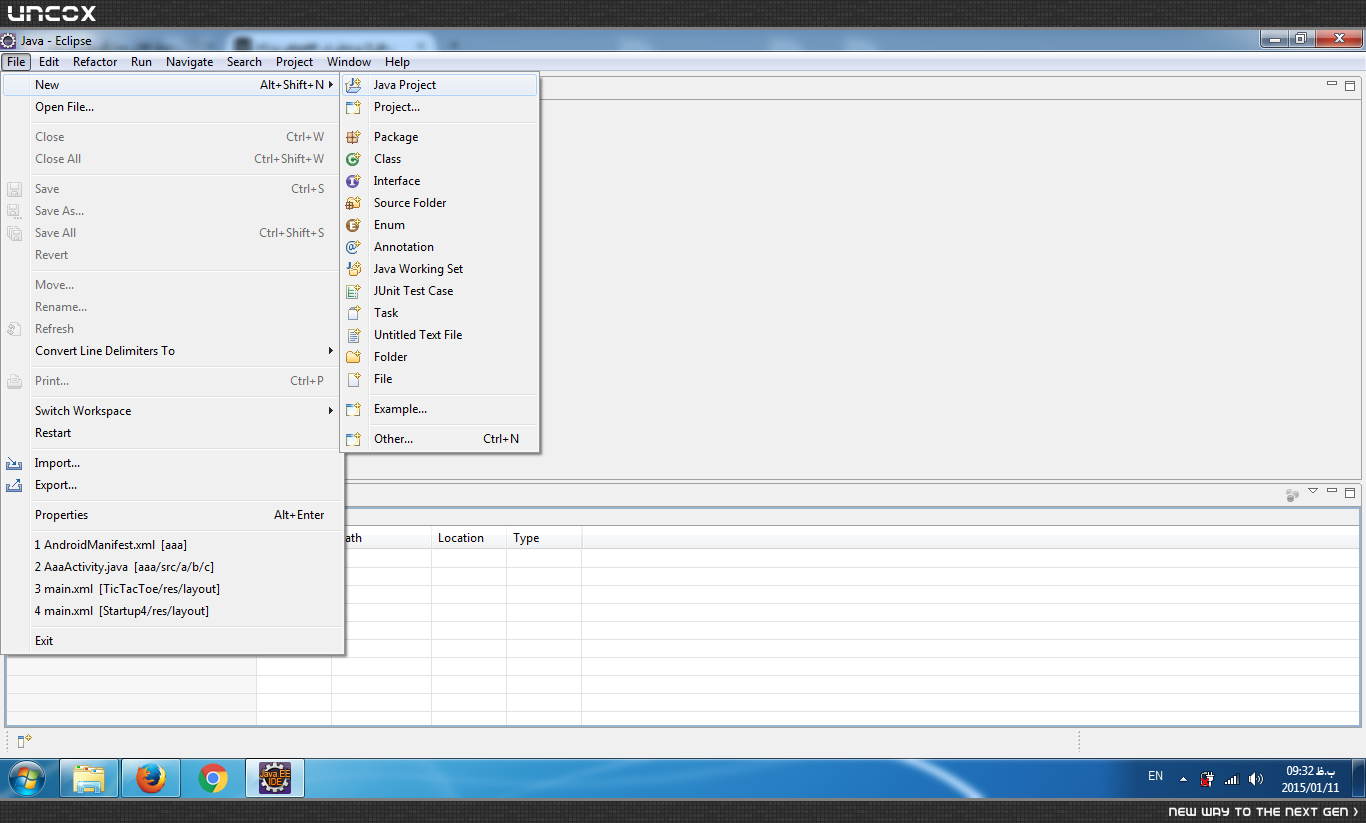
Task: Maximize the editor area panel
Action: coord(1350,86)
